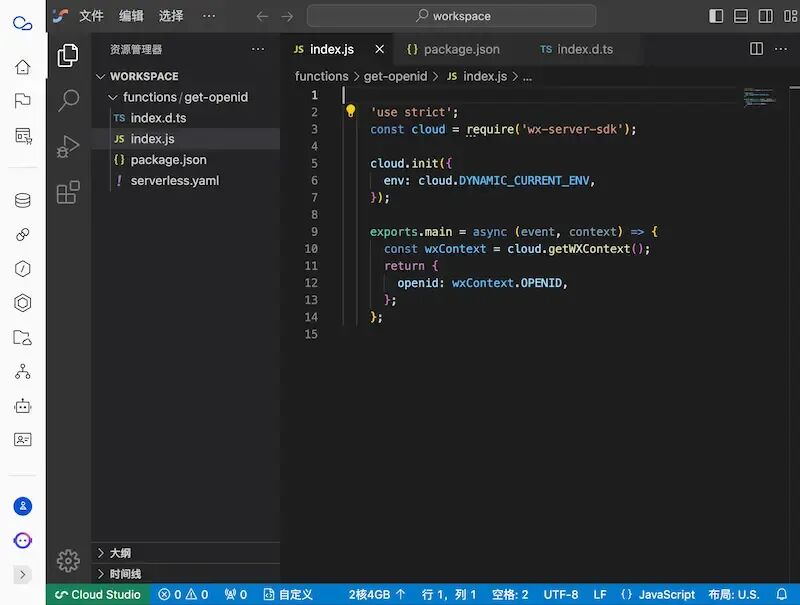Open the 选择 menu
The image size is (800, 605).
(x=171, y=16)
